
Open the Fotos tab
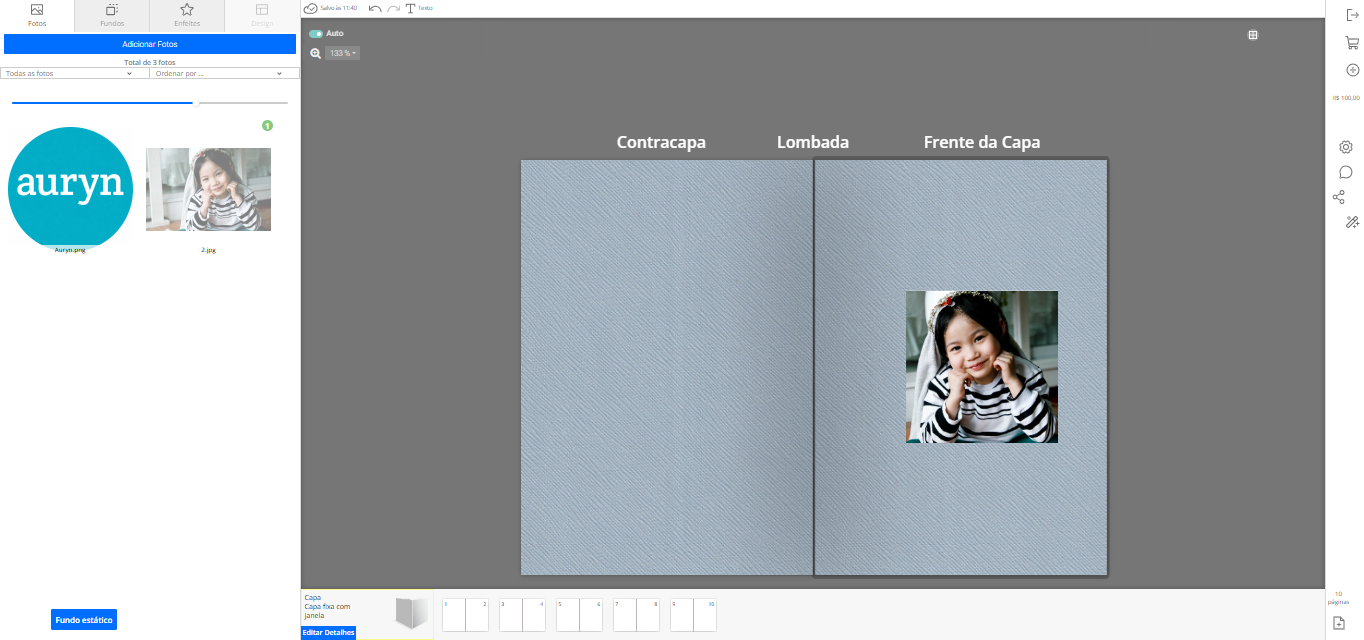[37, 14]
